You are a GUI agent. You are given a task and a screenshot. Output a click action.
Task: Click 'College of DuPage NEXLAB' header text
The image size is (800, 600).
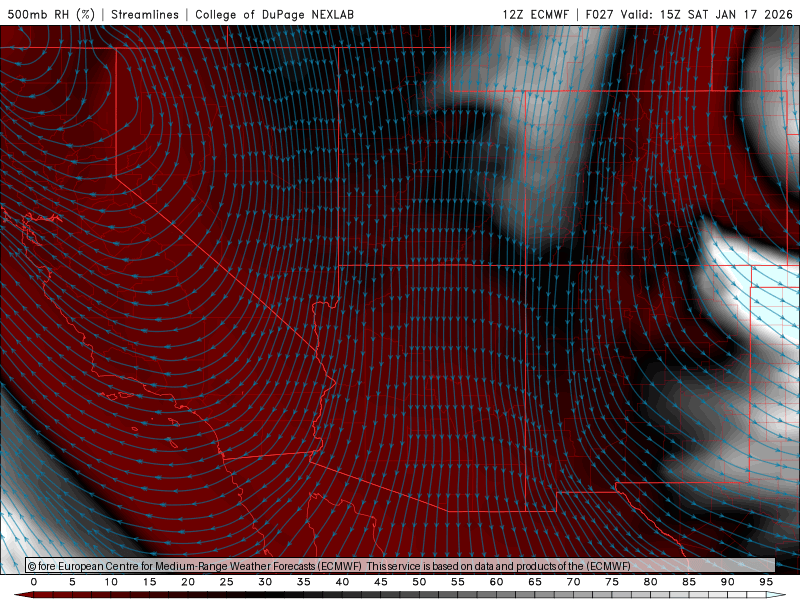coord(274,14)
